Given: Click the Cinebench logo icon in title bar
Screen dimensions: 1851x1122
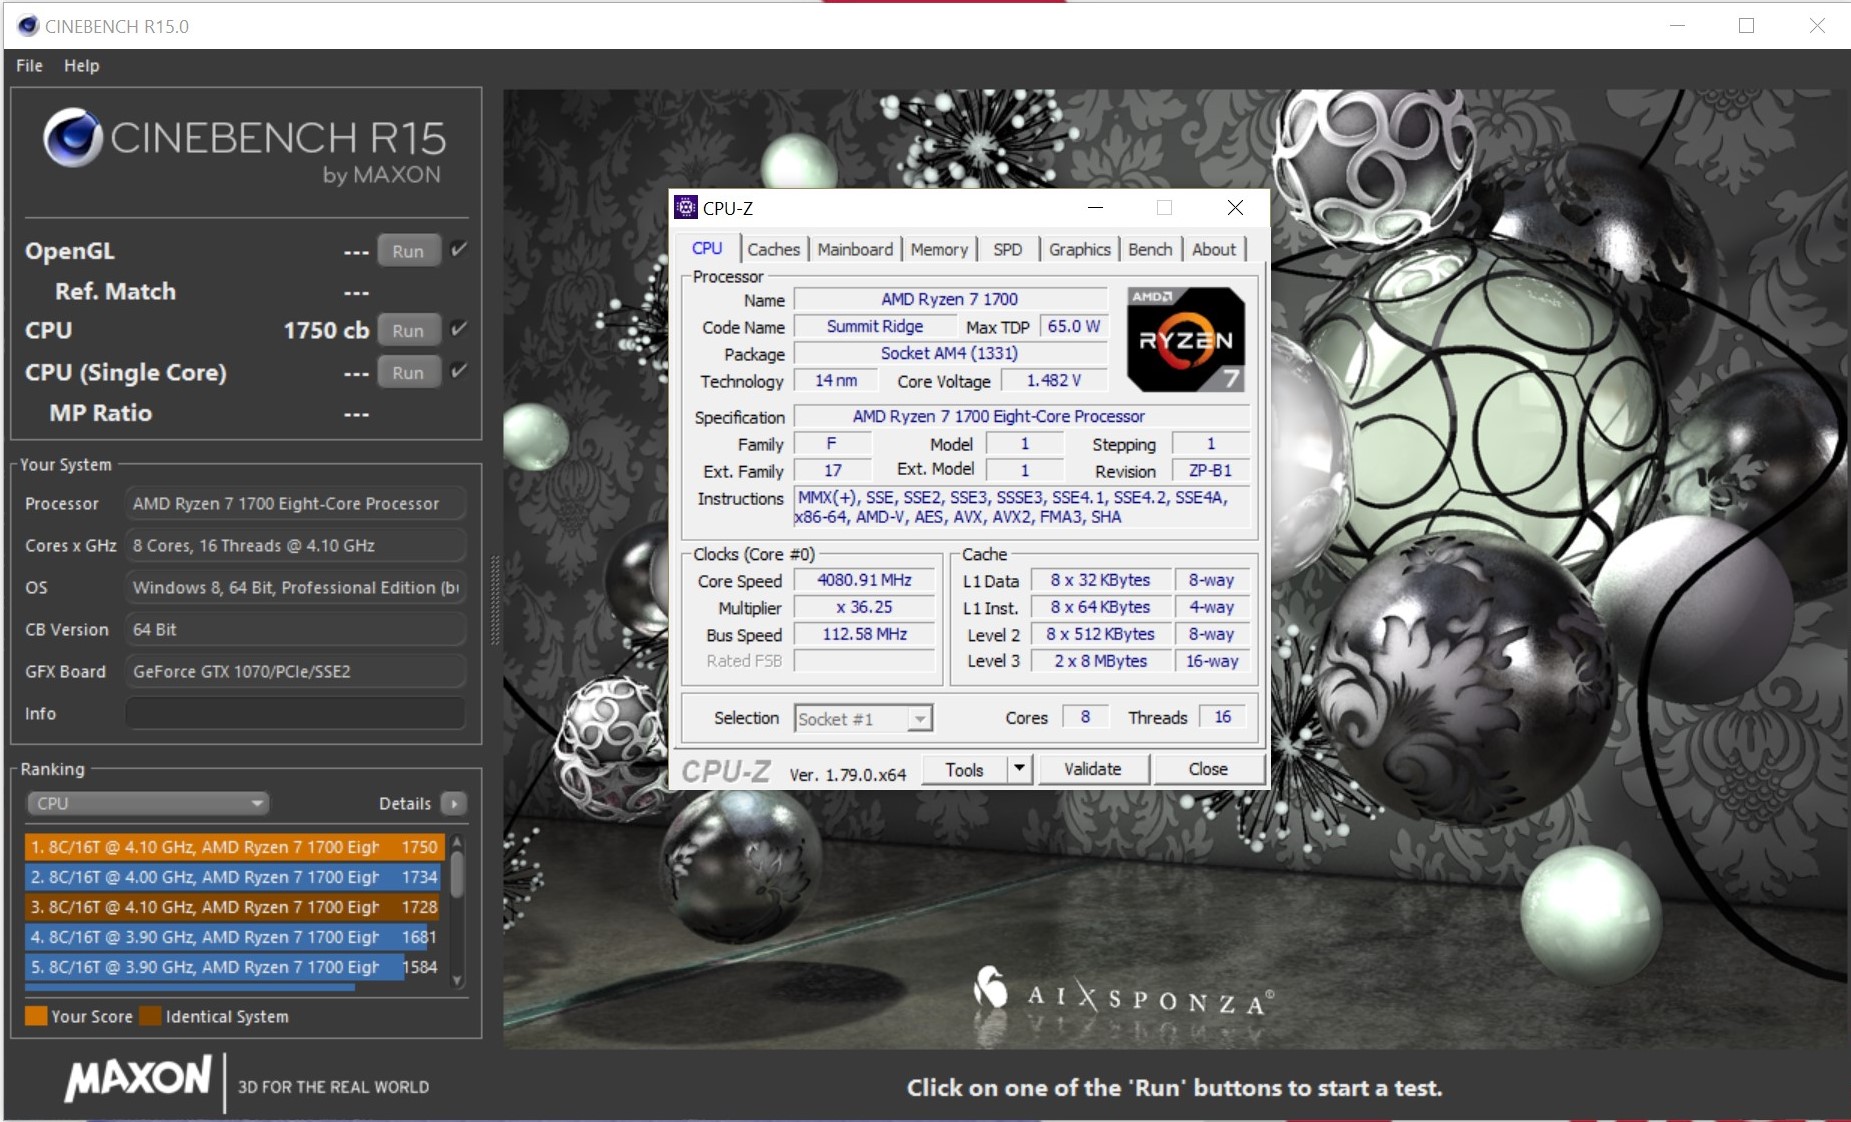Looking at the screenshot, I should coord(27,26).
